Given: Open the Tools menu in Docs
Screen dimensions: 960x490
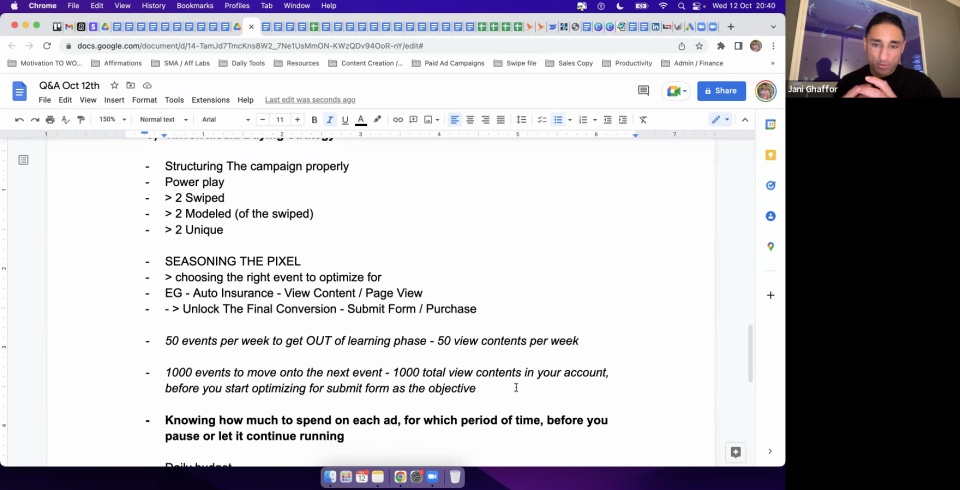Looking at the screenshot, I should pos(174,100).
